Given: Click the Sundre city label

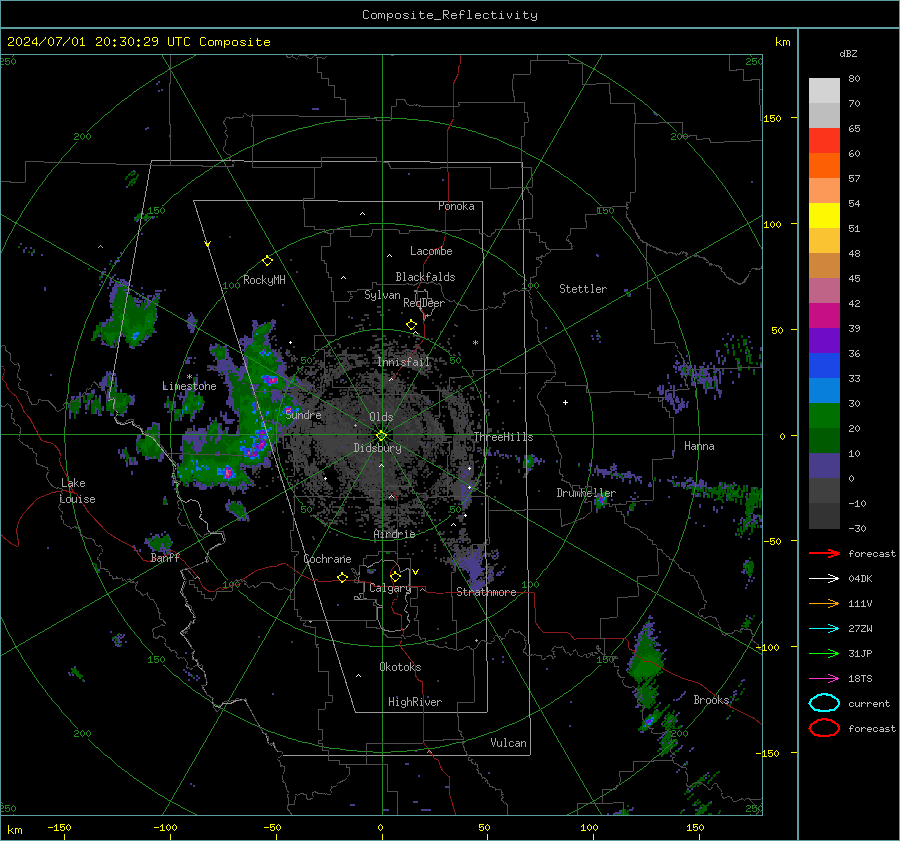Looking at the screenshot, I should [x=303, y=414].
